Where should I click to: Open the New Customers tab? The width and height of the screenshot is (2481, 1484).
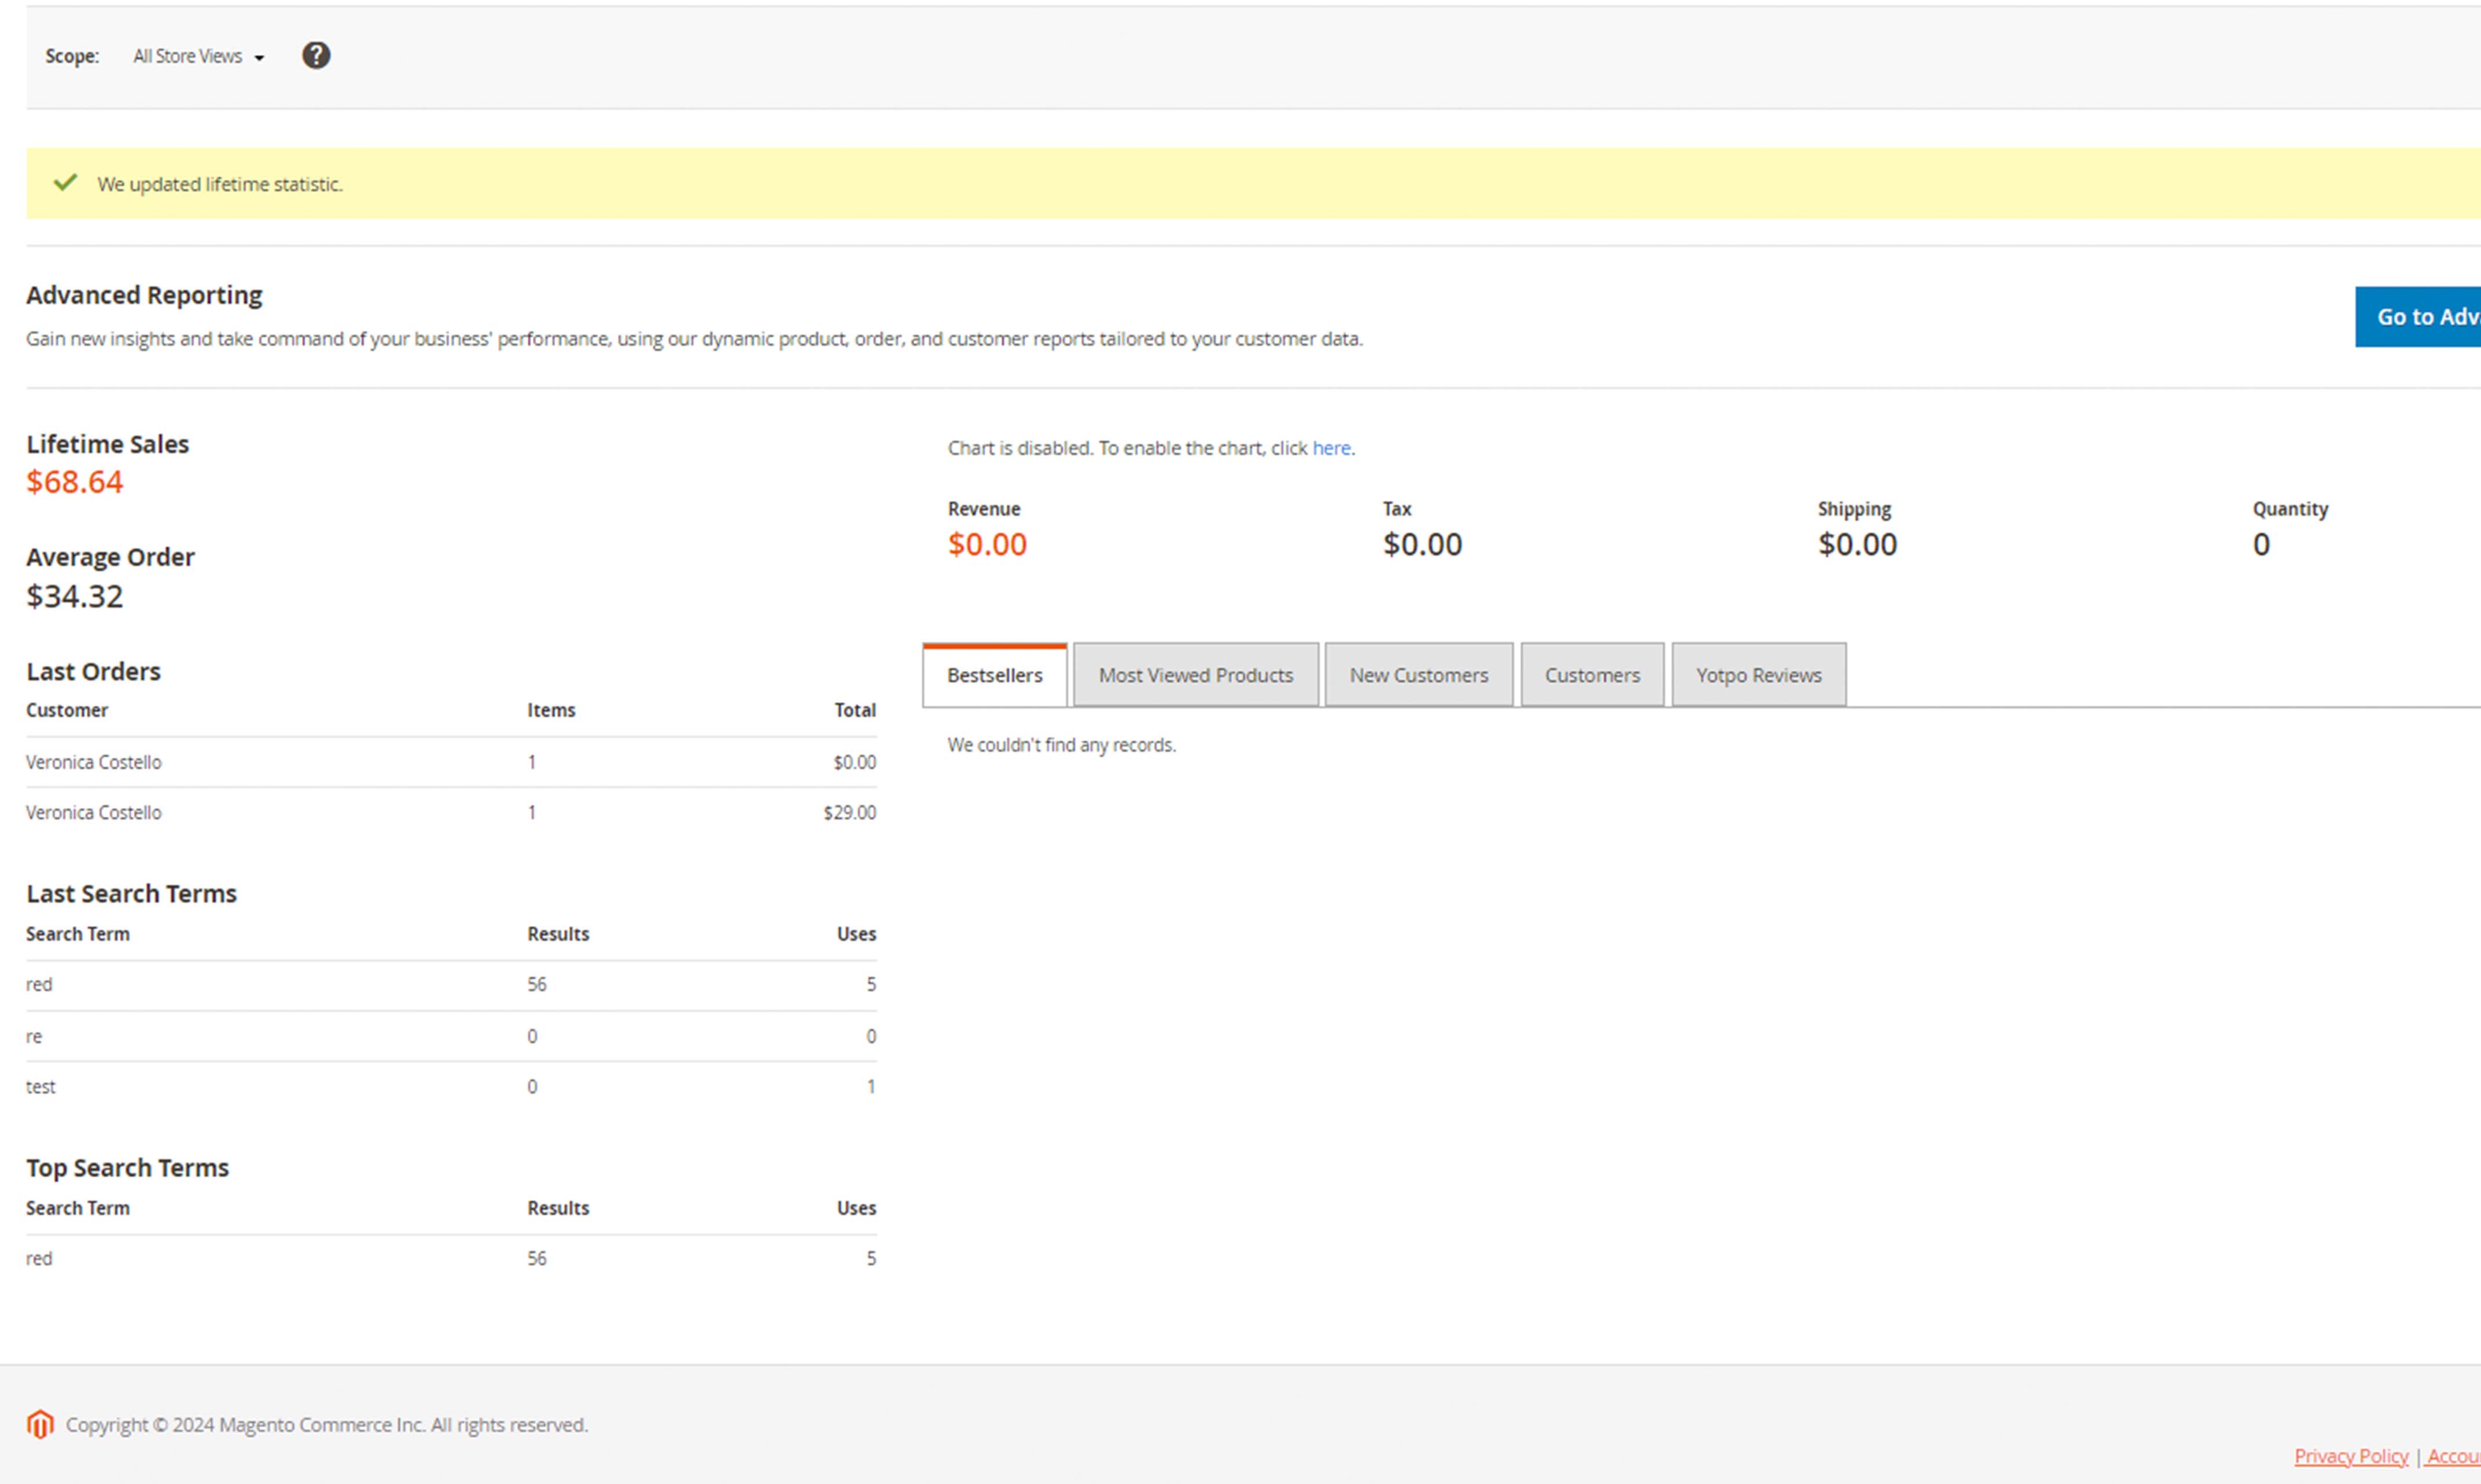point(1418,675)
